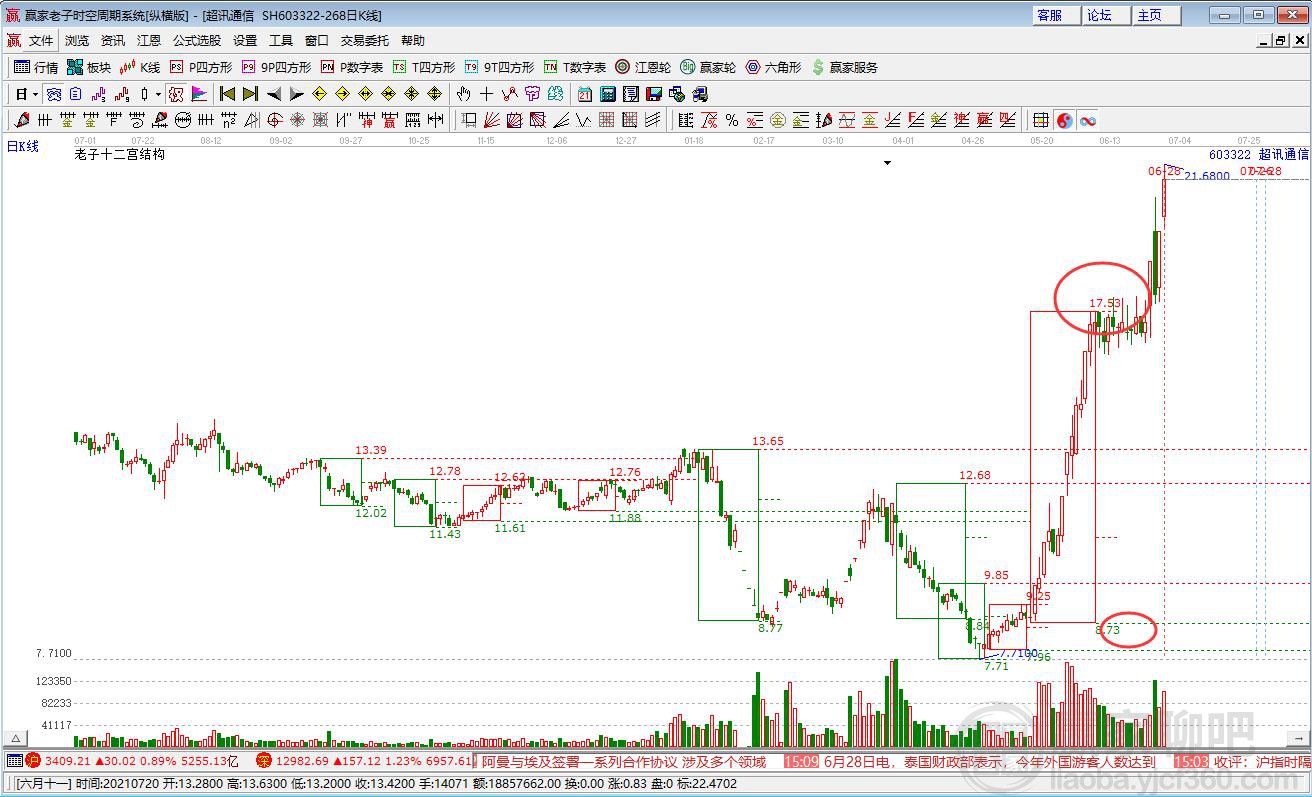Open the 江恩轮 Gann wheel
The width and height of the screenshot is (1312, 797).
[642, 67]
